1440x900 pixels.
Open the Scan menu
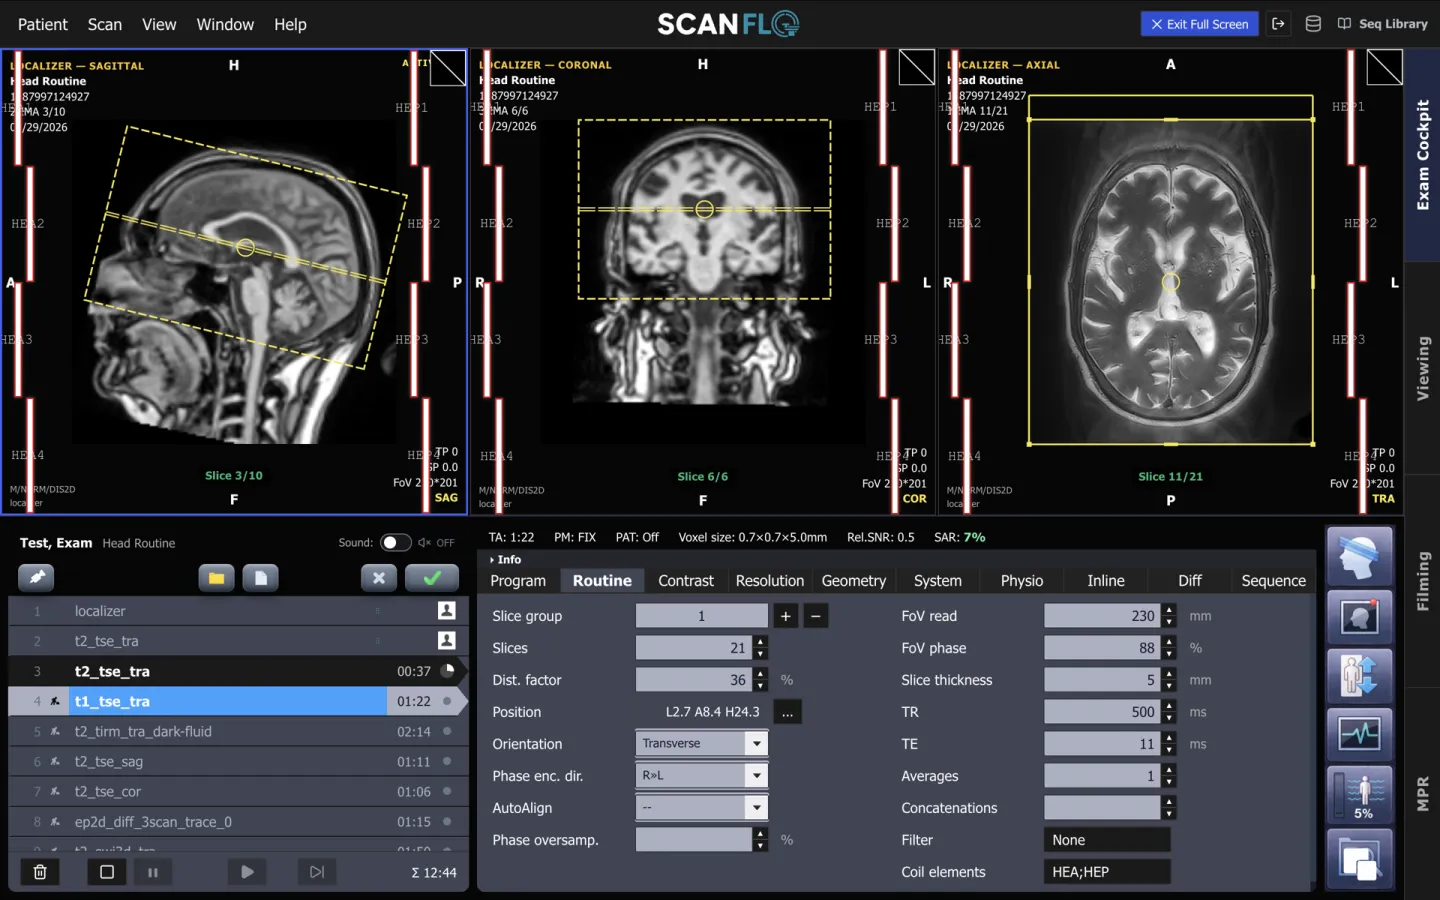click(105, 24)
